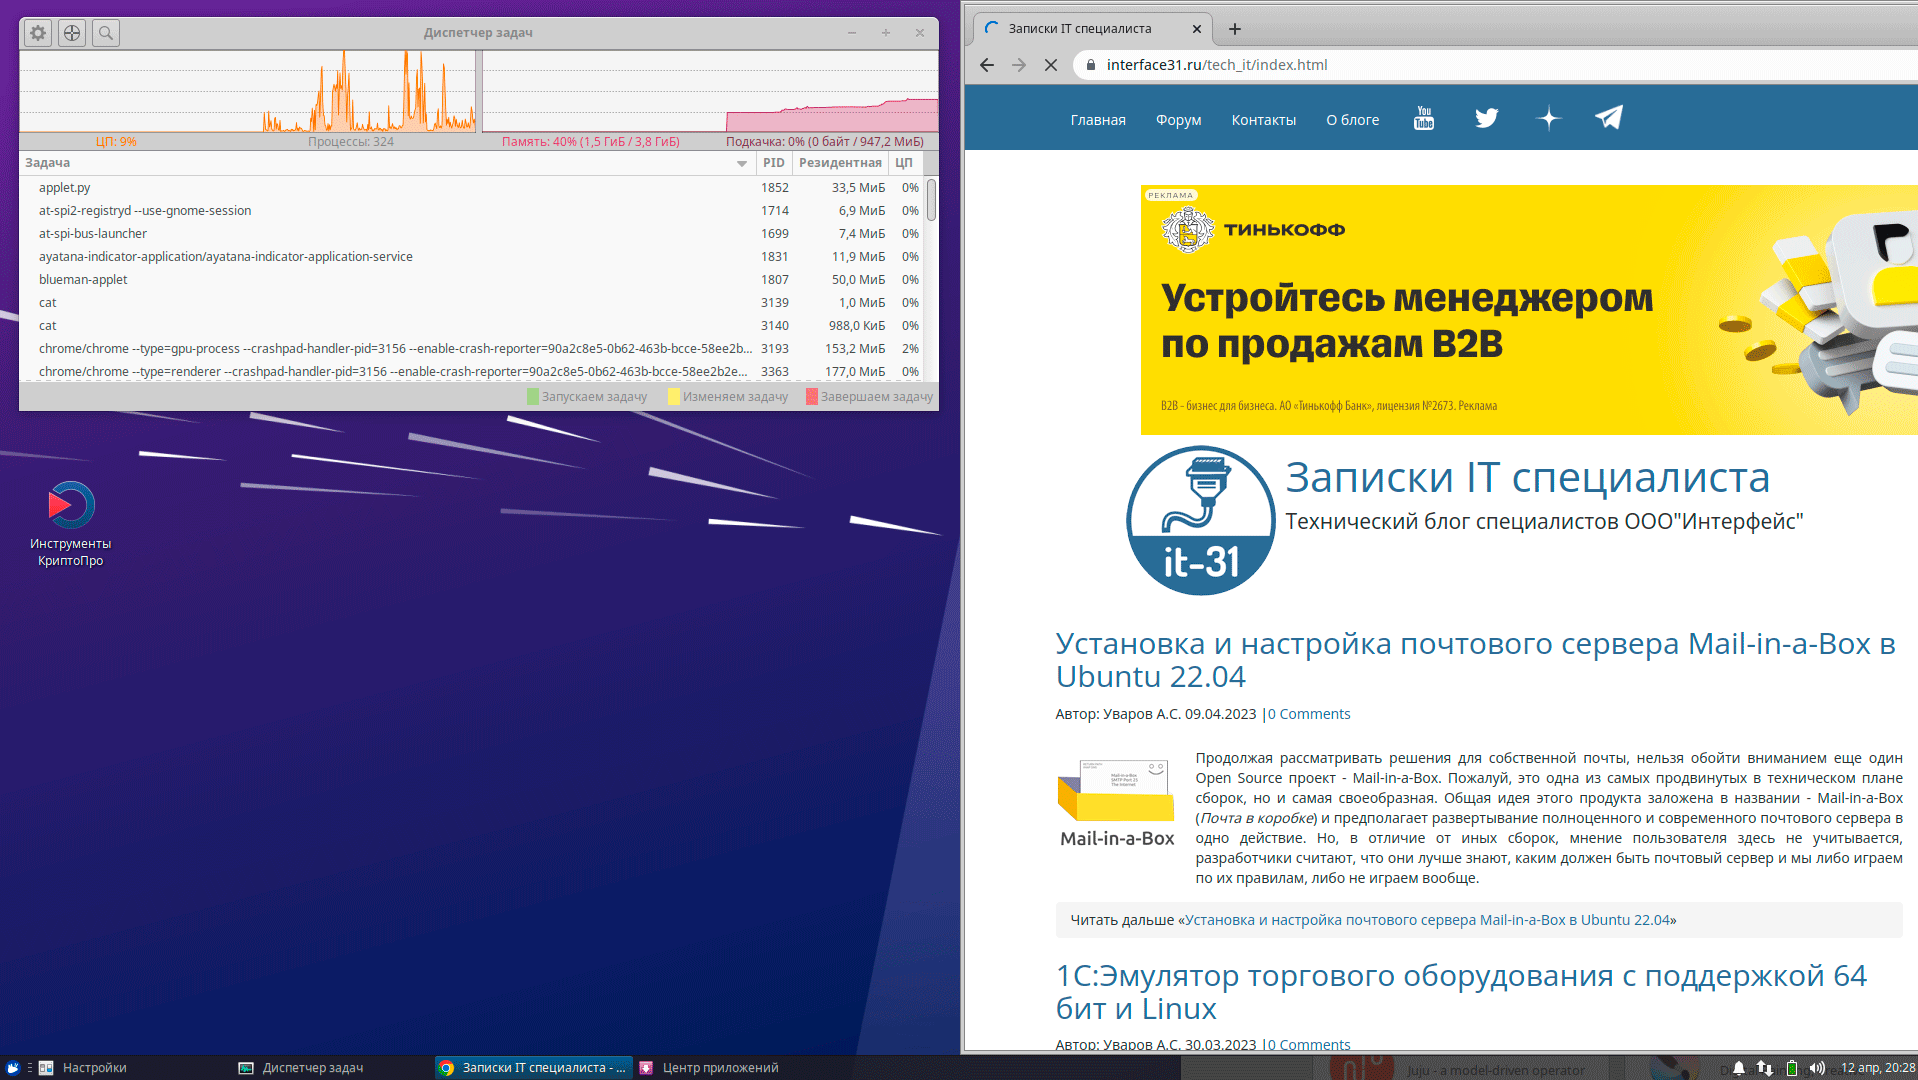
Task: Close the Записки IT специалиста tab
Action: click(x=1196, y=29)
